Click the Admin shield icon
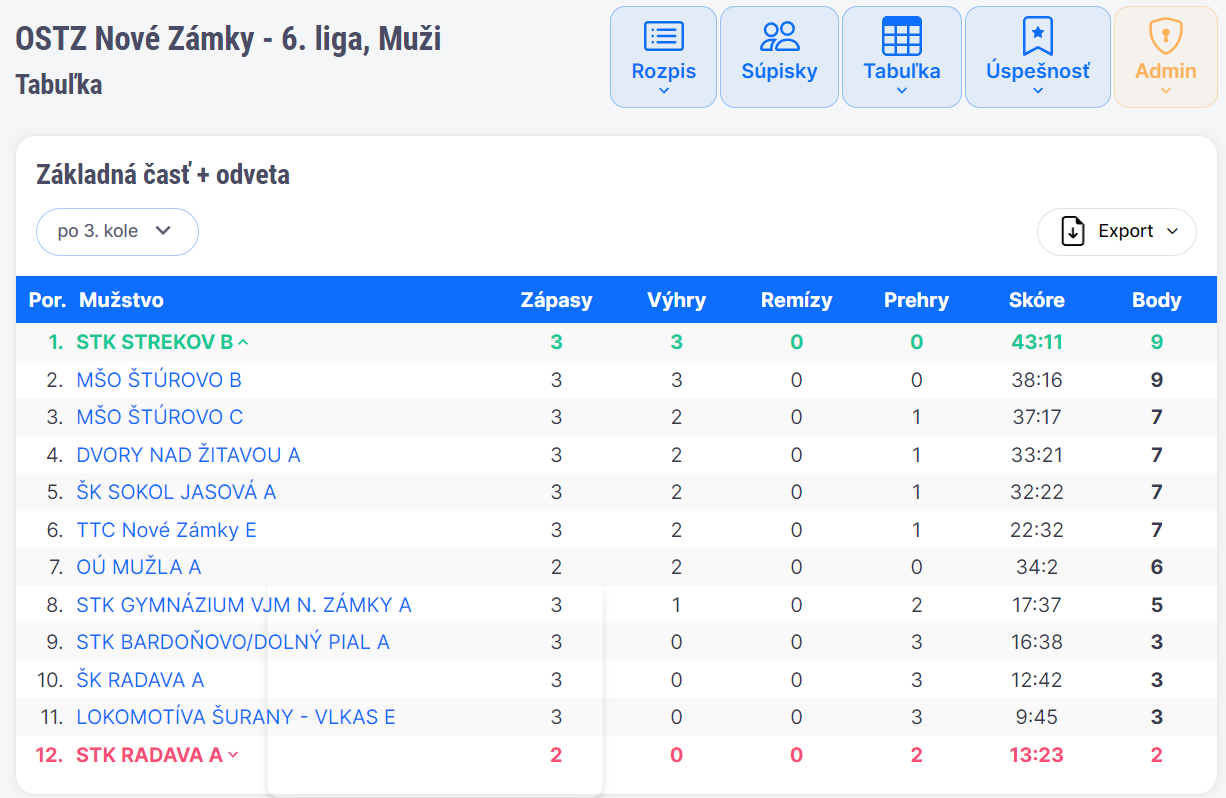The width and height of the screenshot is (1226, 798). pyautogui.click(x=1165, y=37)
